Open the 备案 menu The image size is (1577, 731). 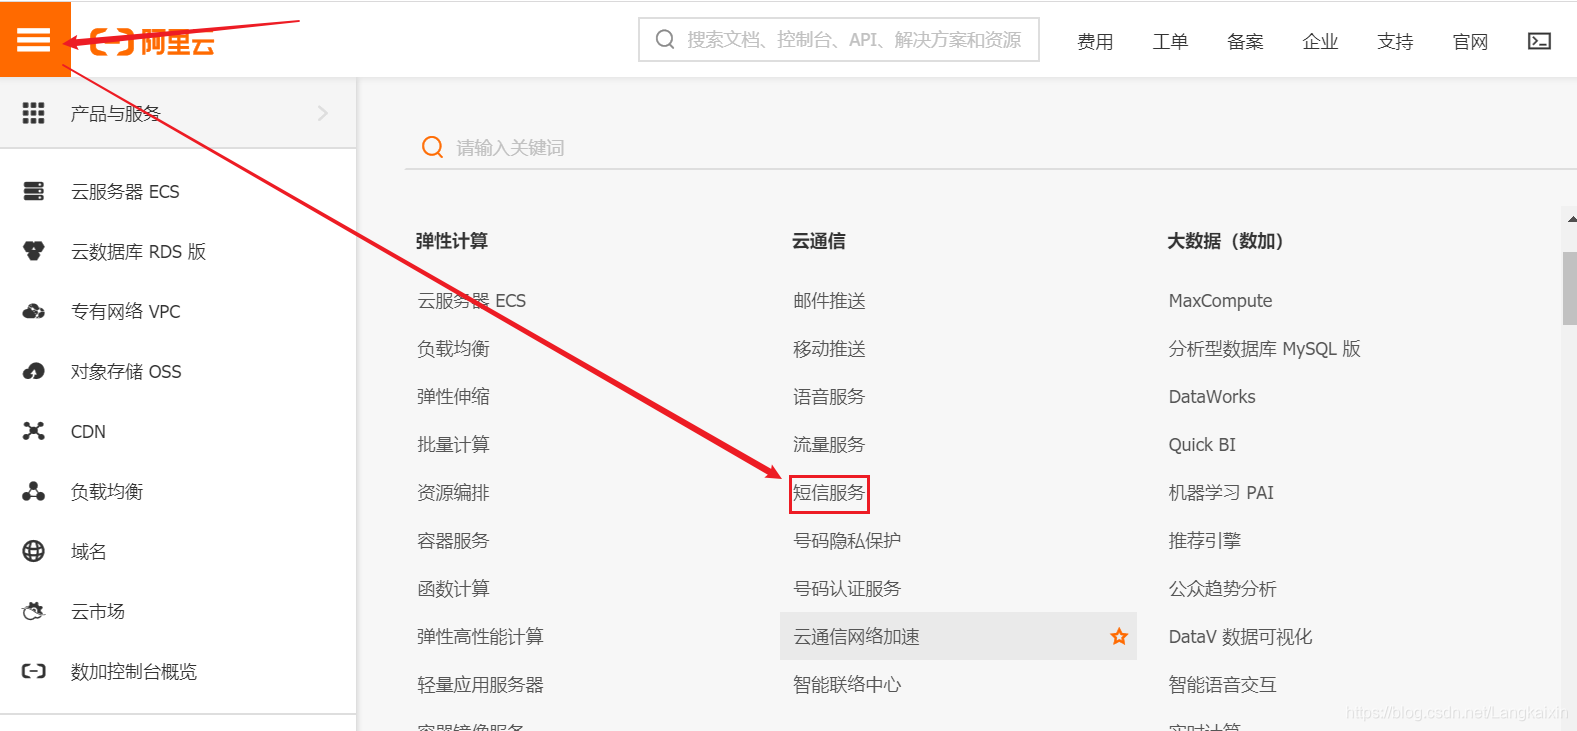[x=1245, y=41]
